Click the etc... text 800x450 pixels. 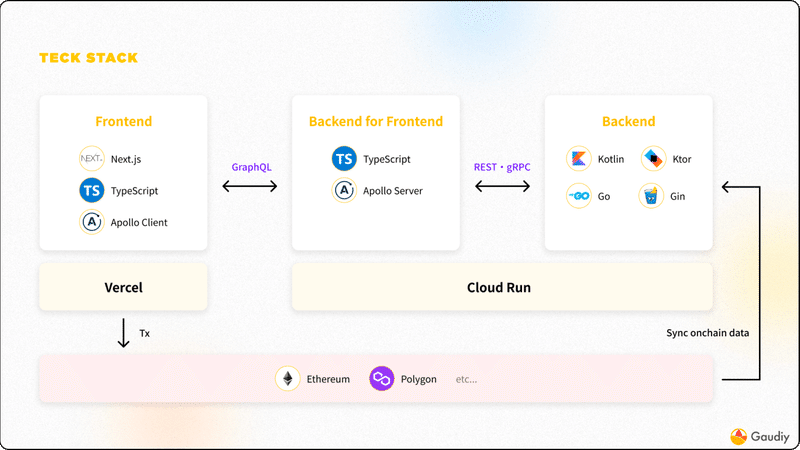[x=466, y=379]
